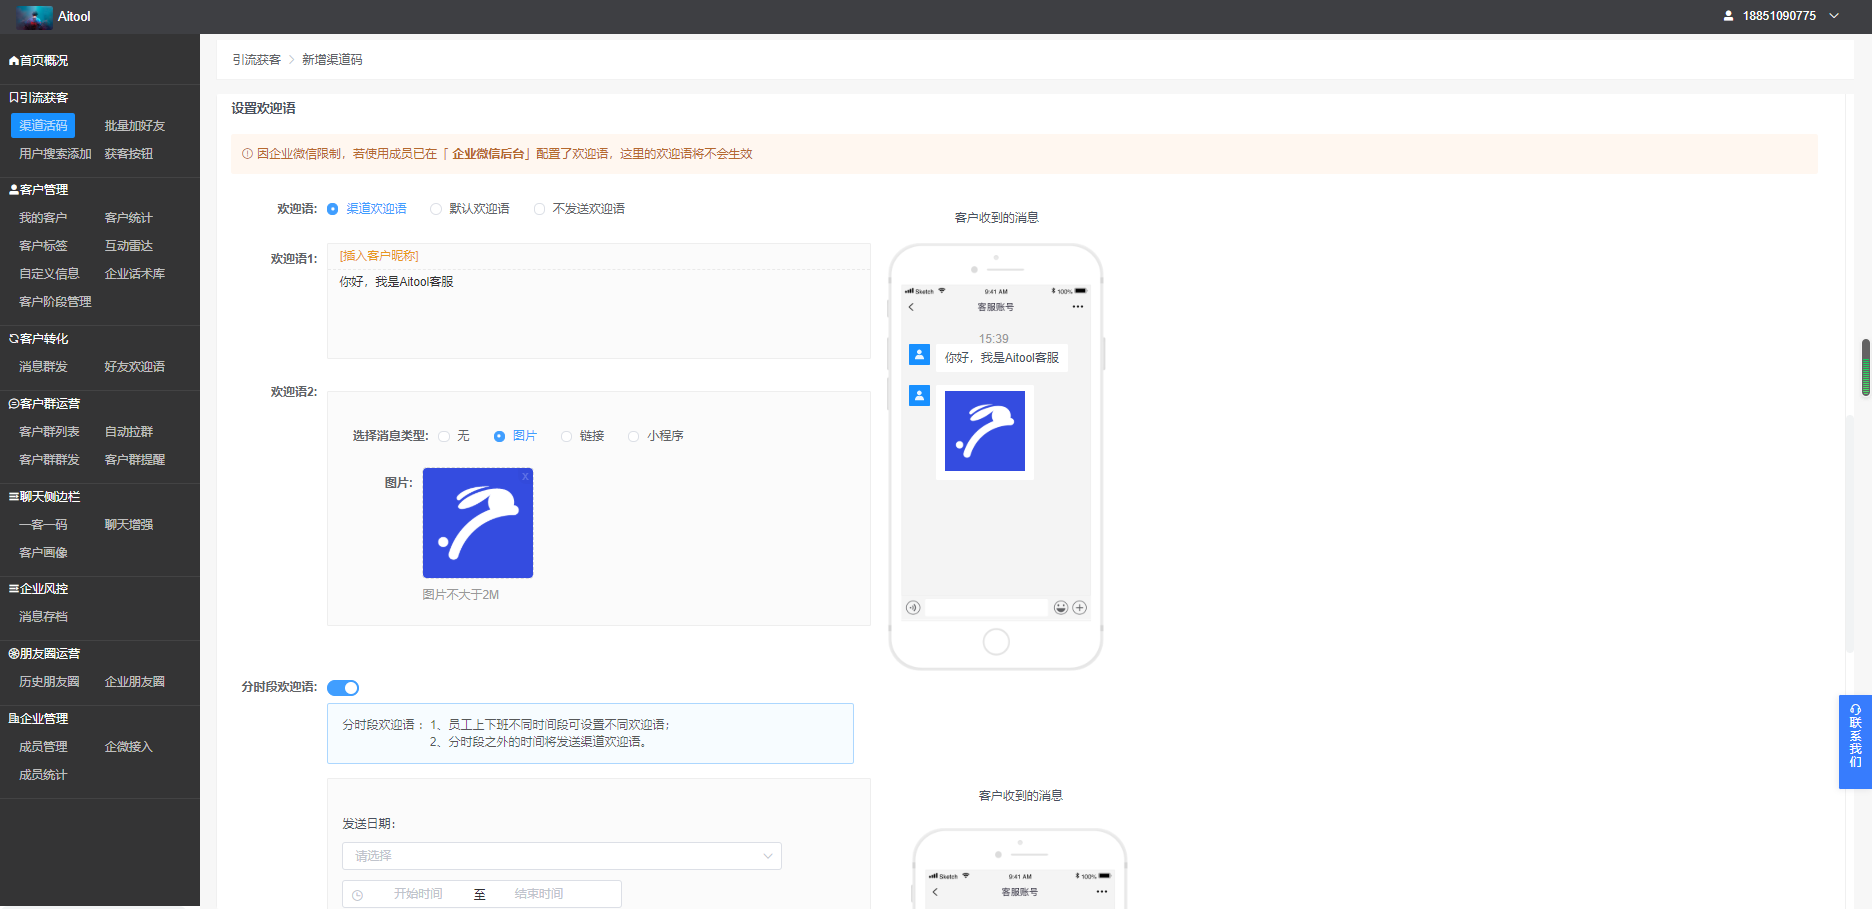Open 历史朋友圈 page
Screen dimensions: 1872x909
pos(49,682)
